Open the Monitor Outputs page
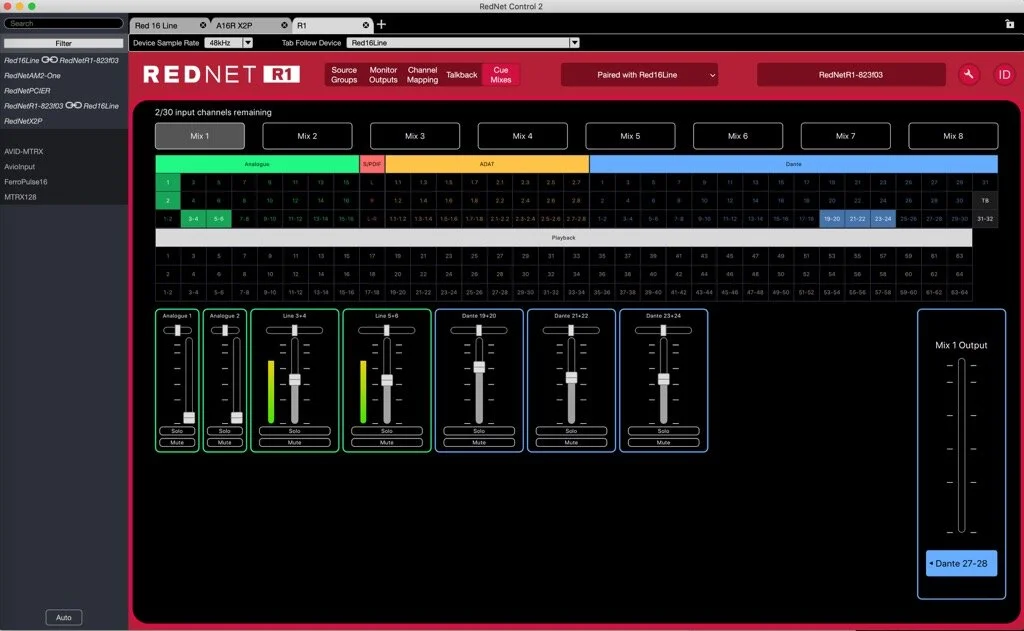This screenshot has height=631, width=1024. coord(383,74)
